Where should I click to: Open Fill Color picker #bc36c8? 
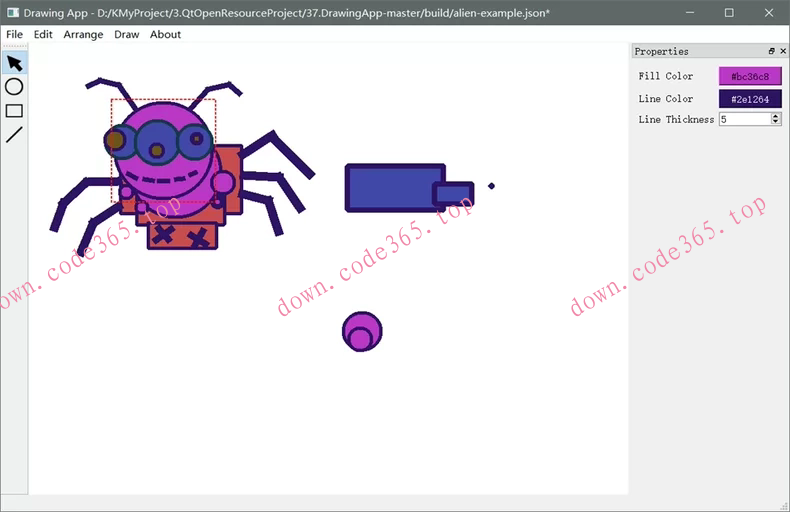click(750, 76)
